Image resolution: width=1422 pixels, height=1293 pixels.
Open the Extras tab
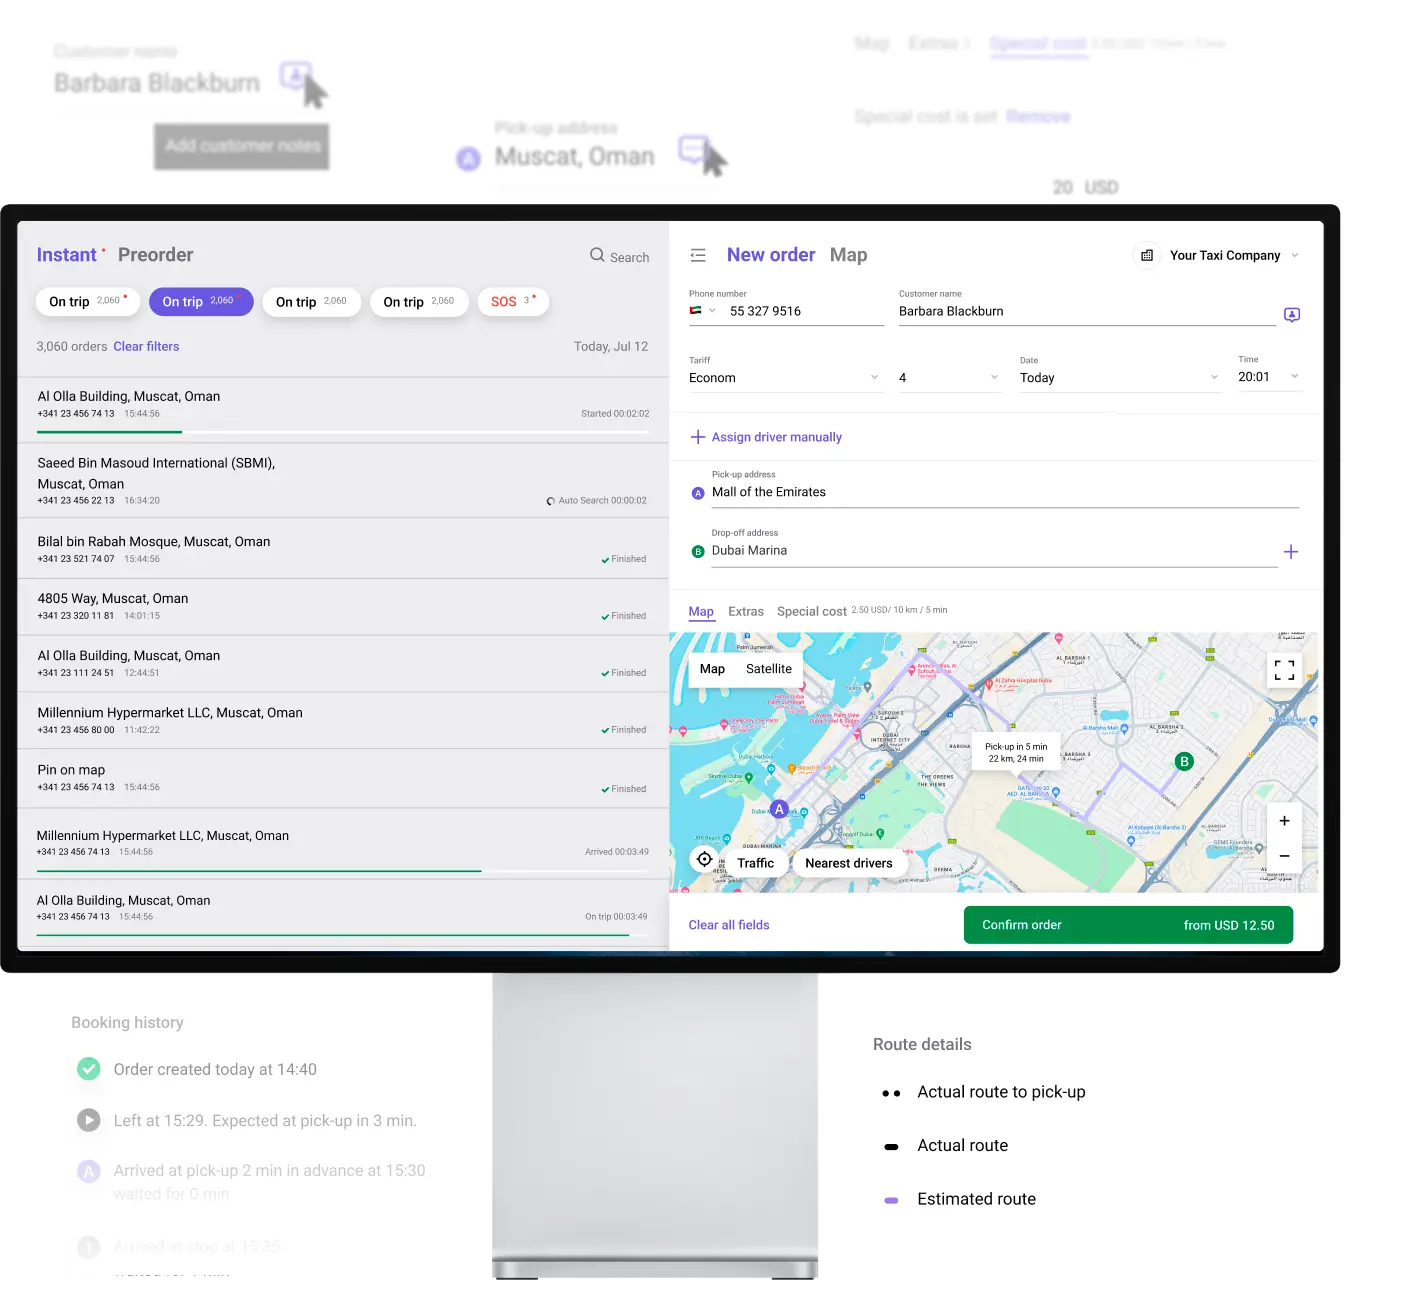pos(745,612)
